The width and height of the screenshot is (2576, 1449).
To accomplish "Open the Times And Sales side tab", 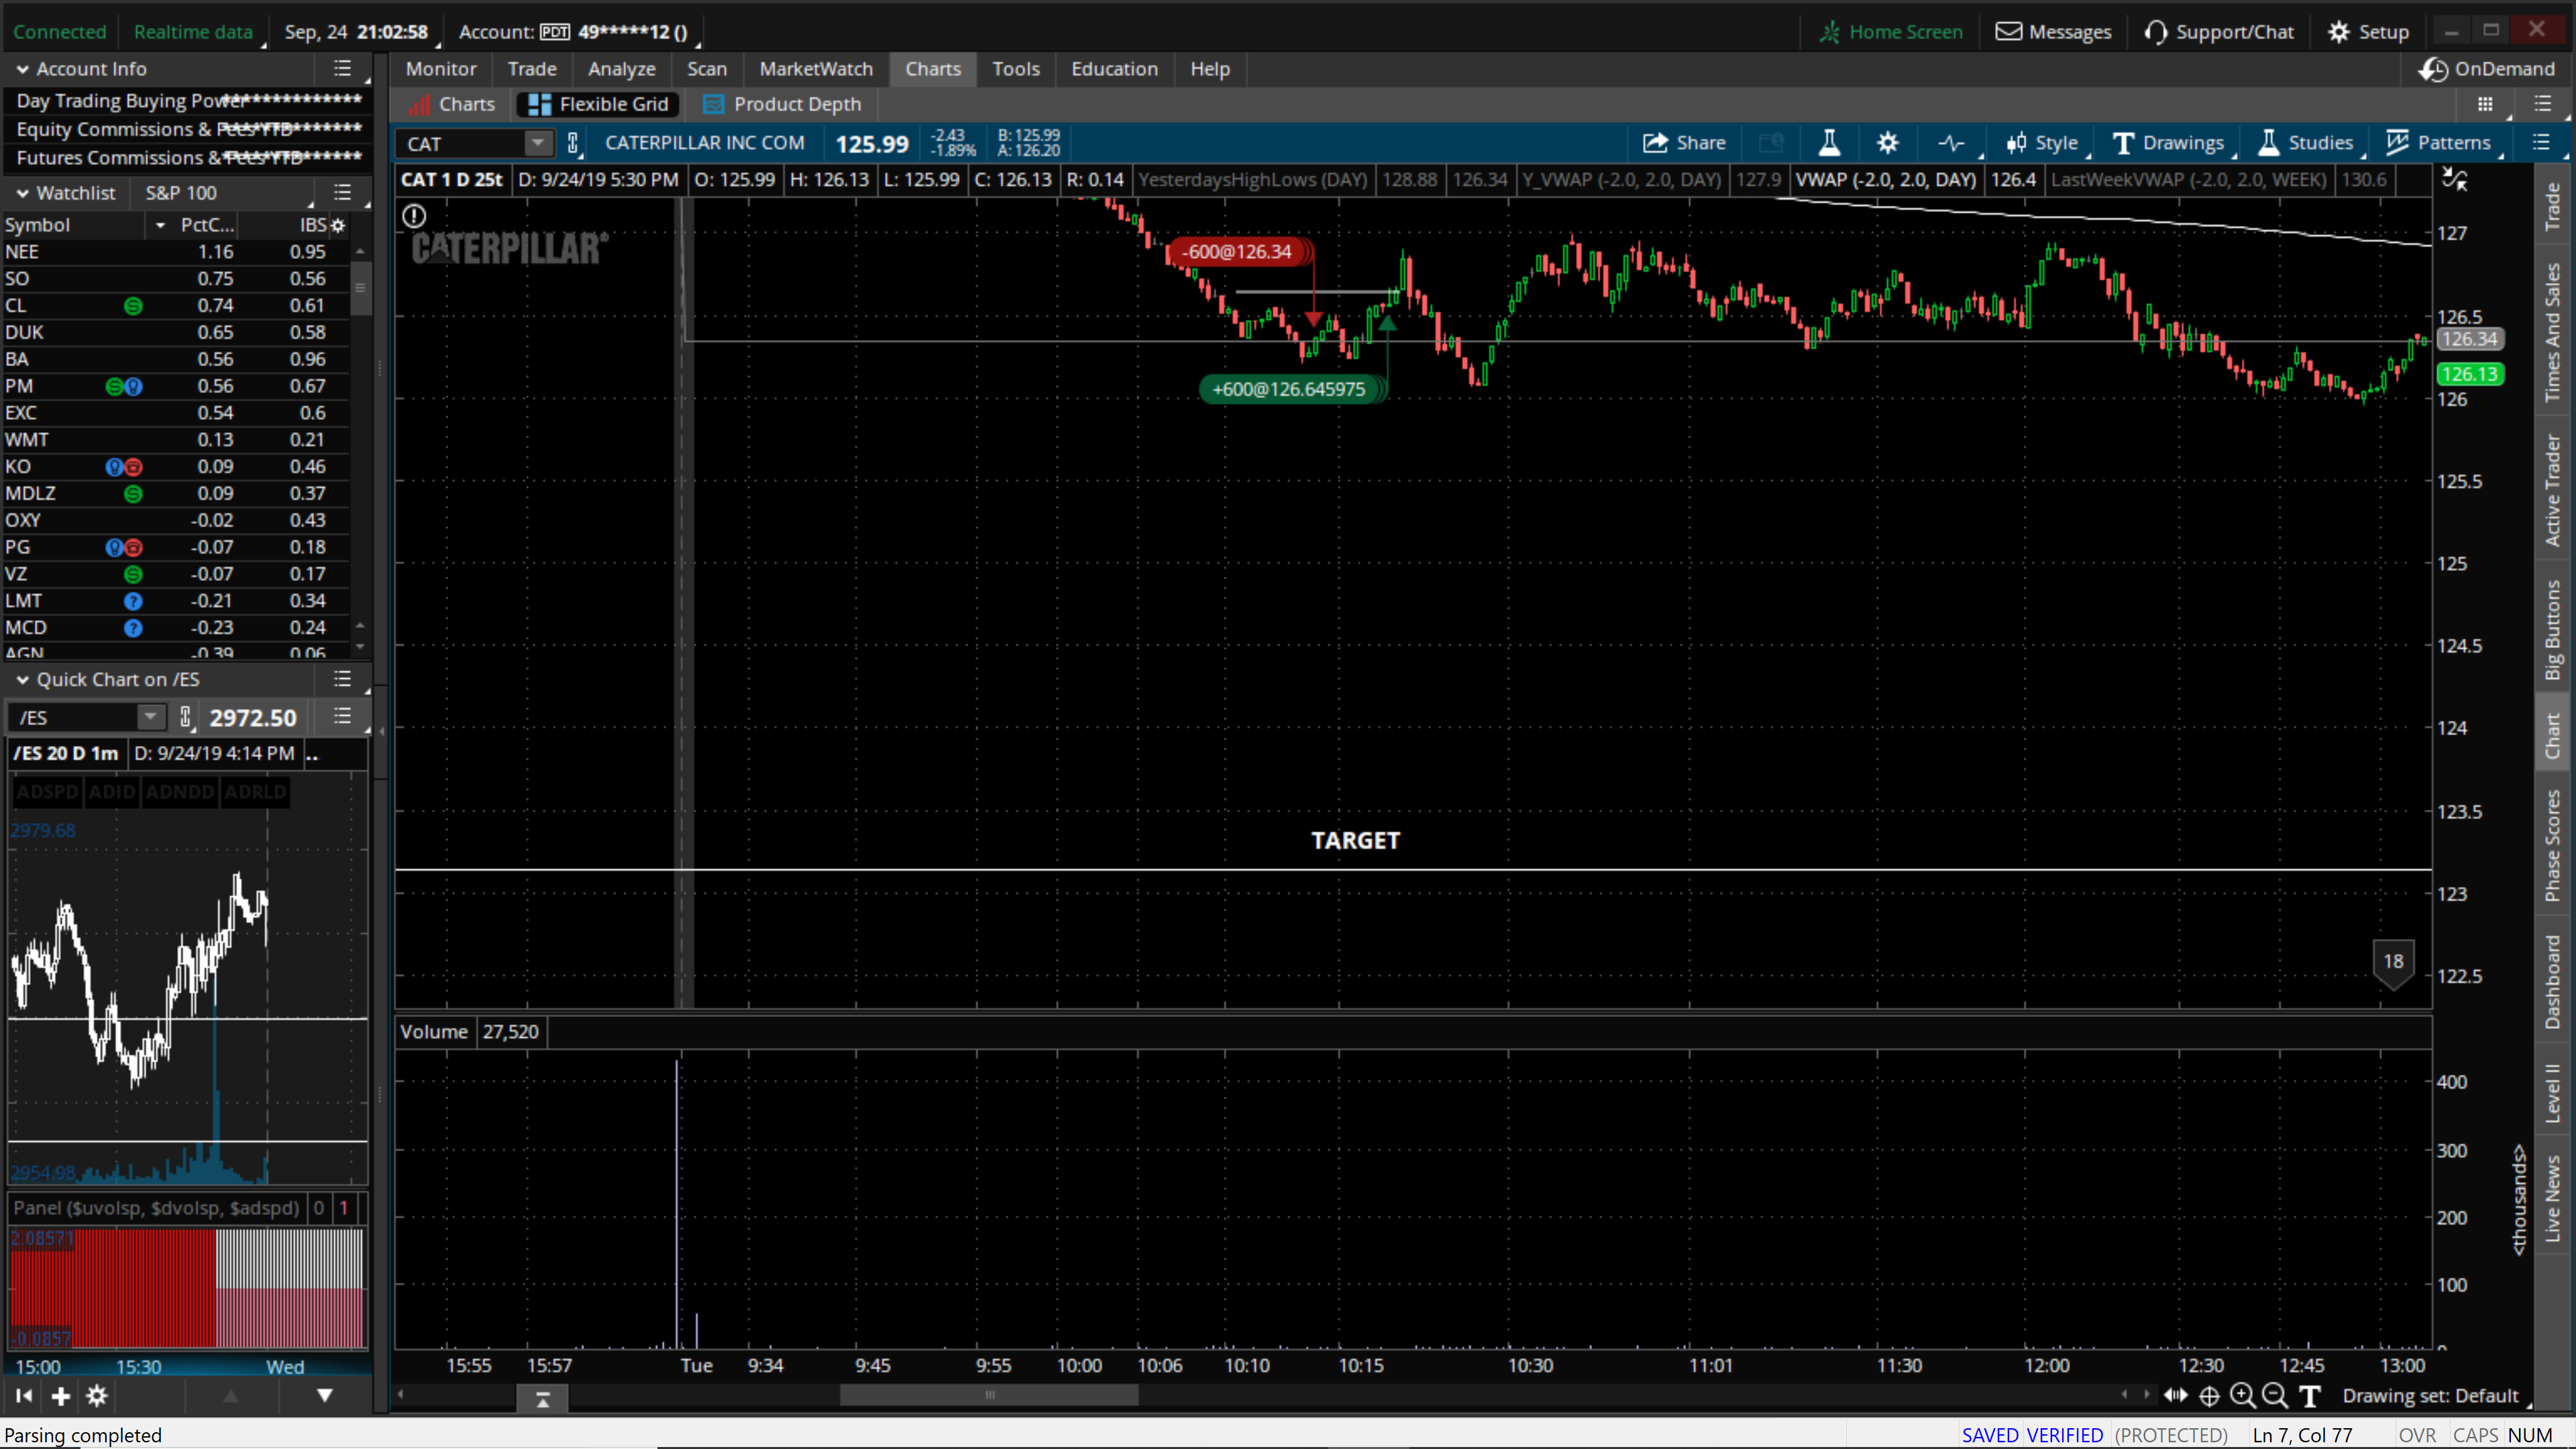I will (x=2553, y=333).
